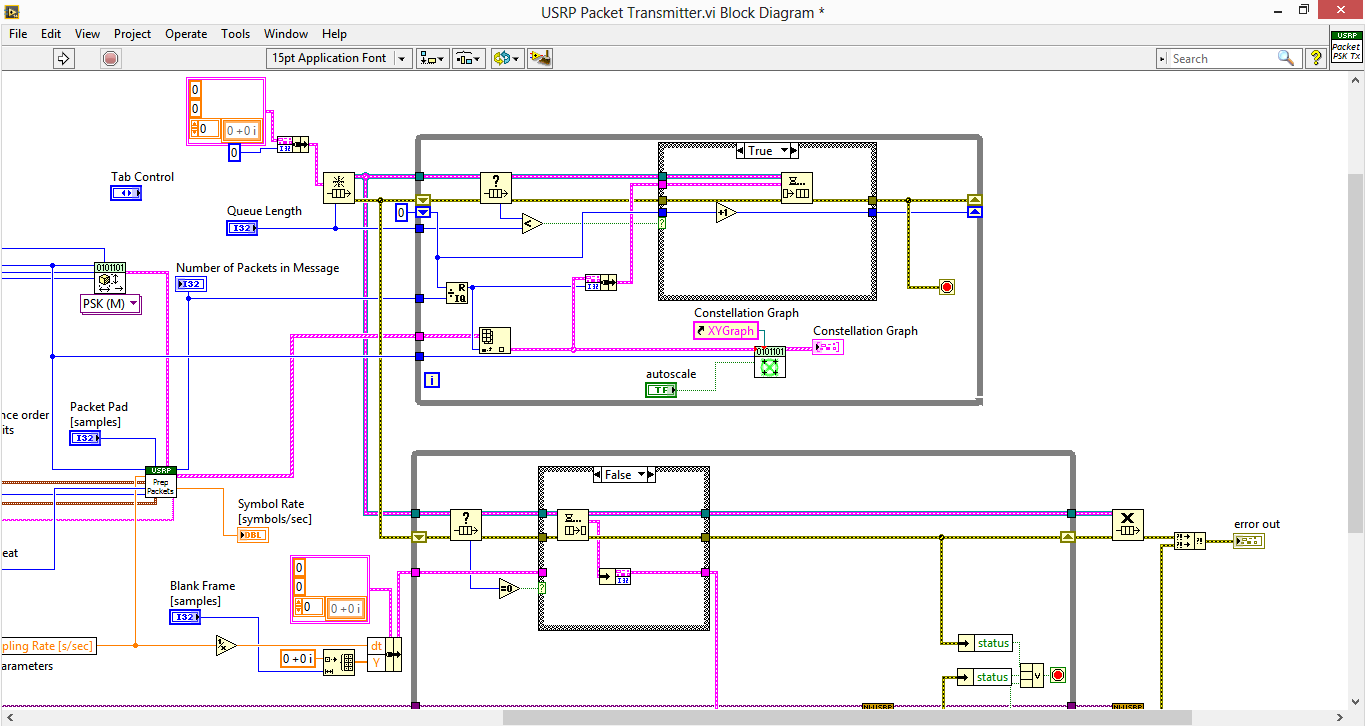
Task: Open the Distribute Objects toolbar menu
Action: point(469,58)
